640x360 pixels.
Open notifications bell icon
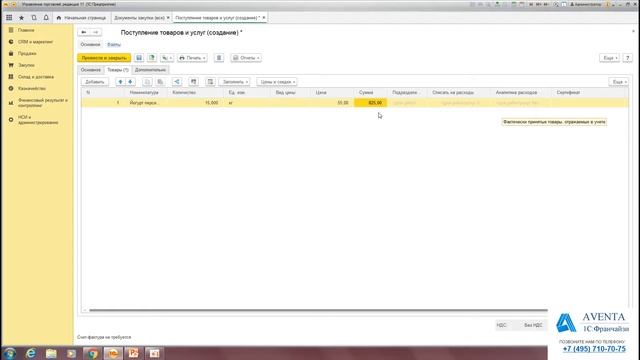(x=46, y=18)
